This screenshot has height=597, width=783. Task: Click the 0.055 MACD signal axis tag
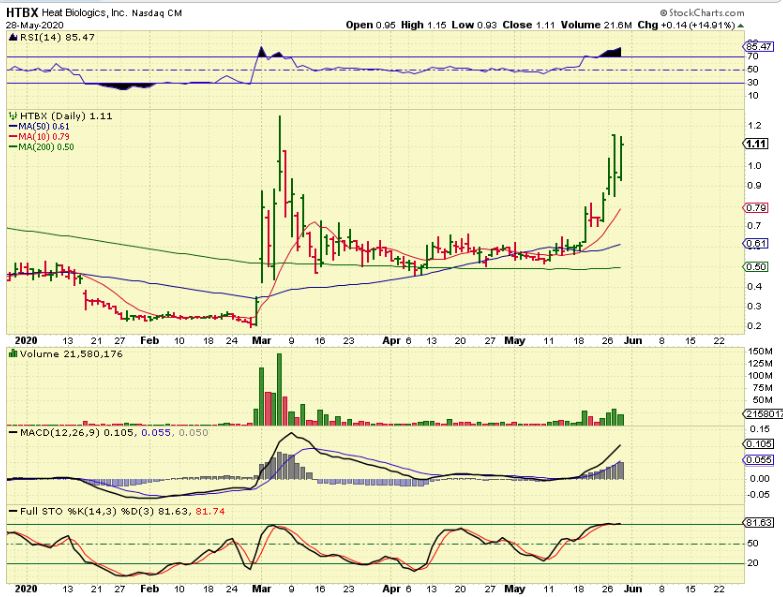[758, 460]
